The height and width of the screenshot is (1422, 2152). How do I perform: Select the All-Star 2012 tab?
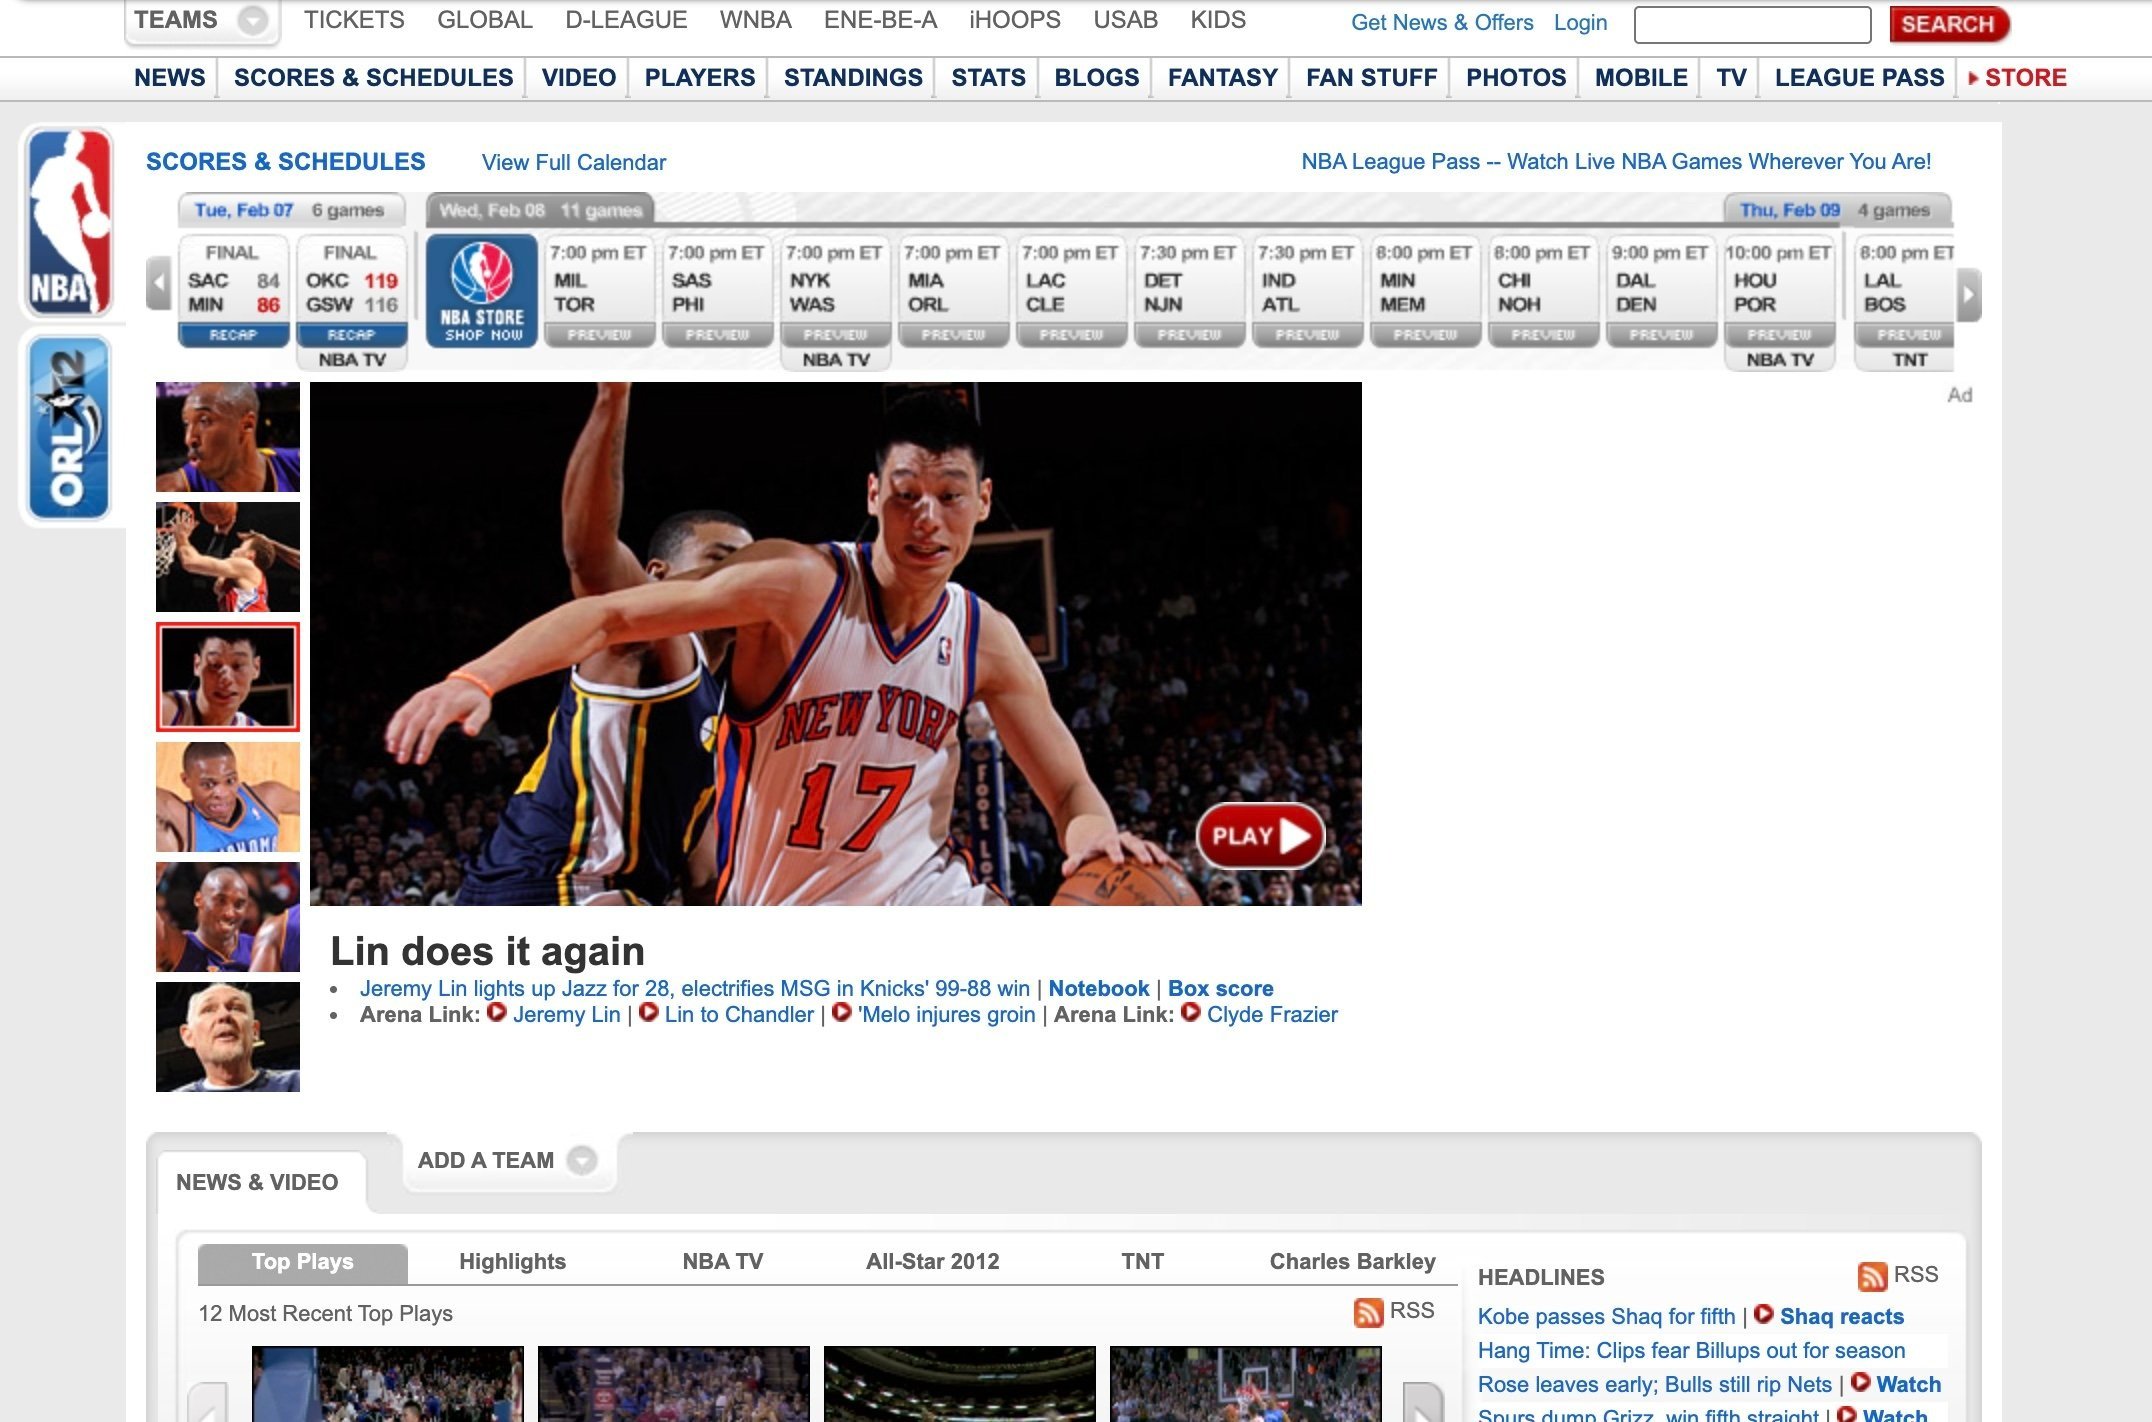[x=932, y=1262]
